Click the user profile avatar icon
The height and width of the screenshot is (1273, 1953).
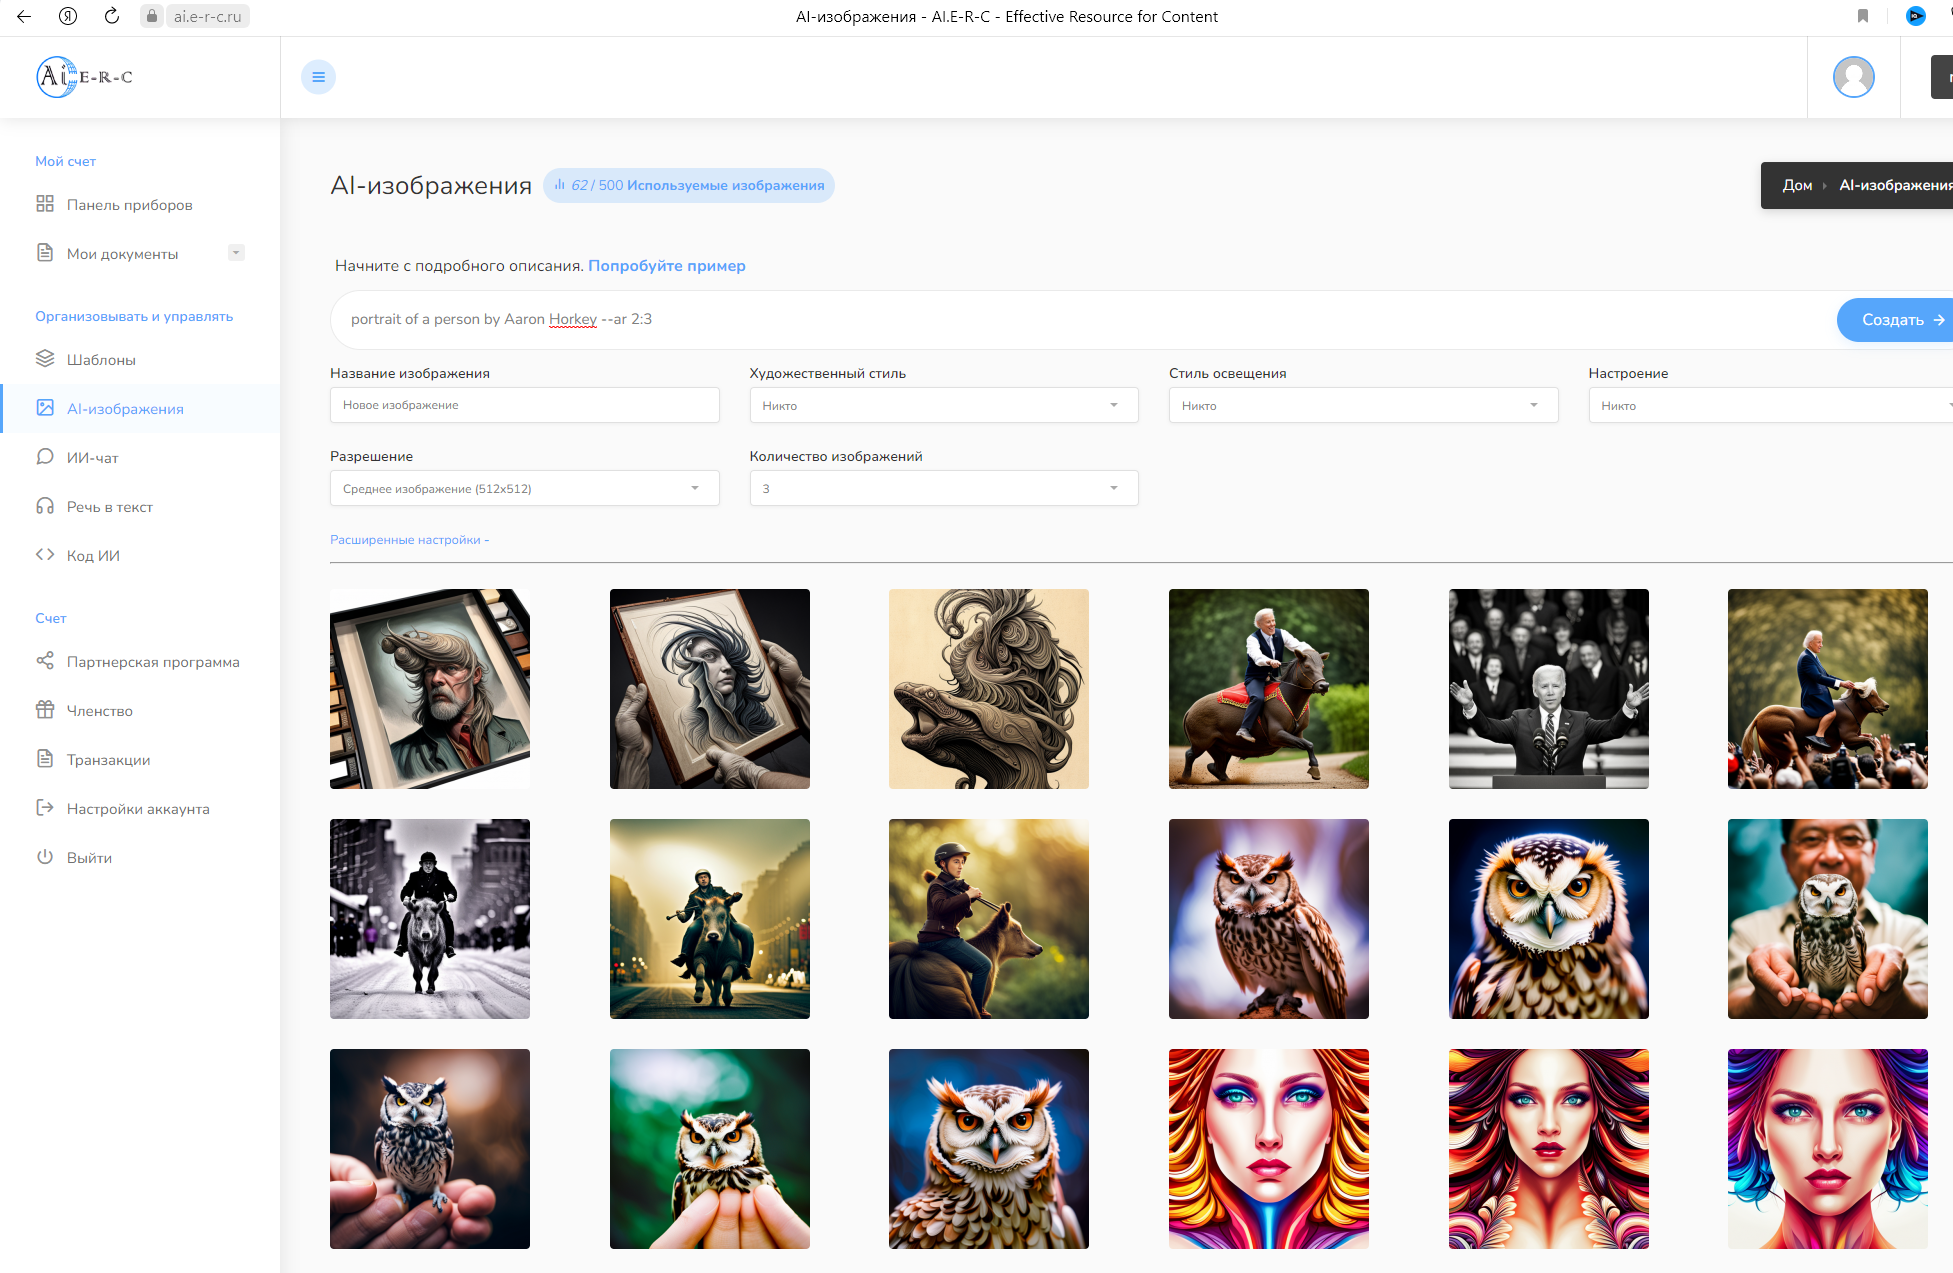point(1853,77)
